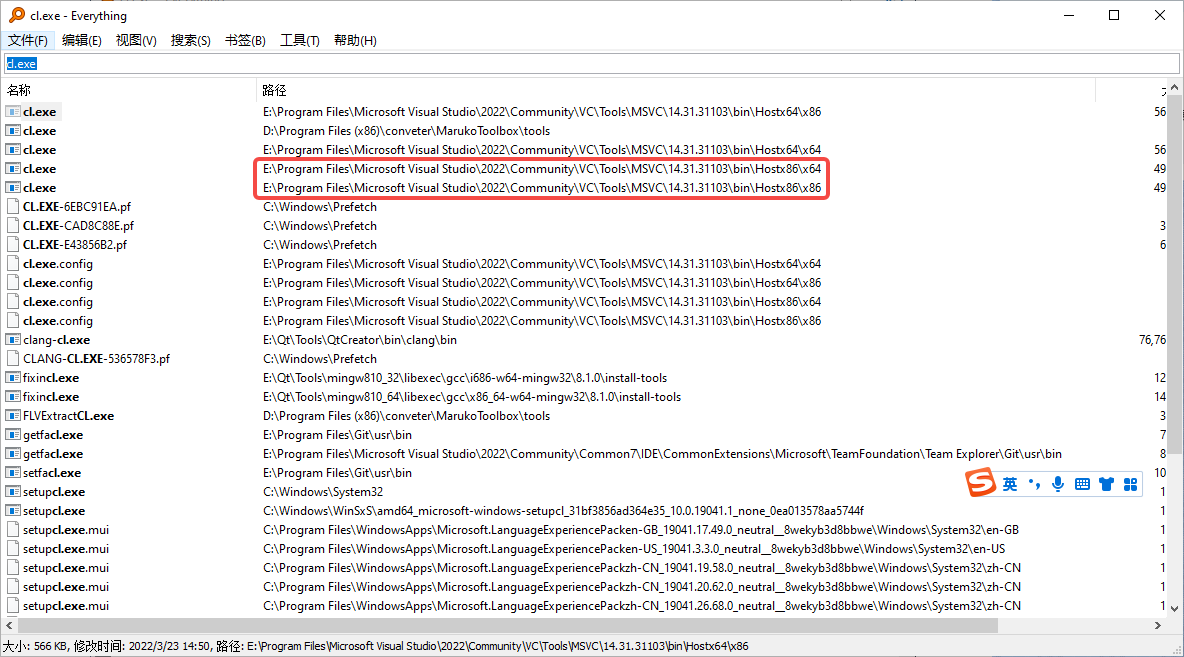Click the size value 76,76 for clang-cl.exe
Screen dimensions: 1184x657
1152,340
